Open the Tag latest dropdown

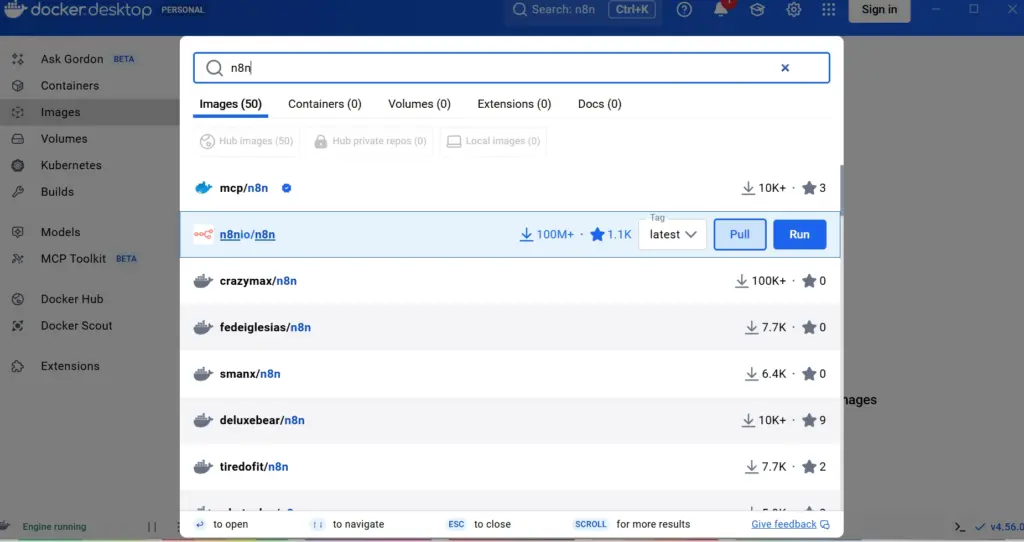point(673,234)
